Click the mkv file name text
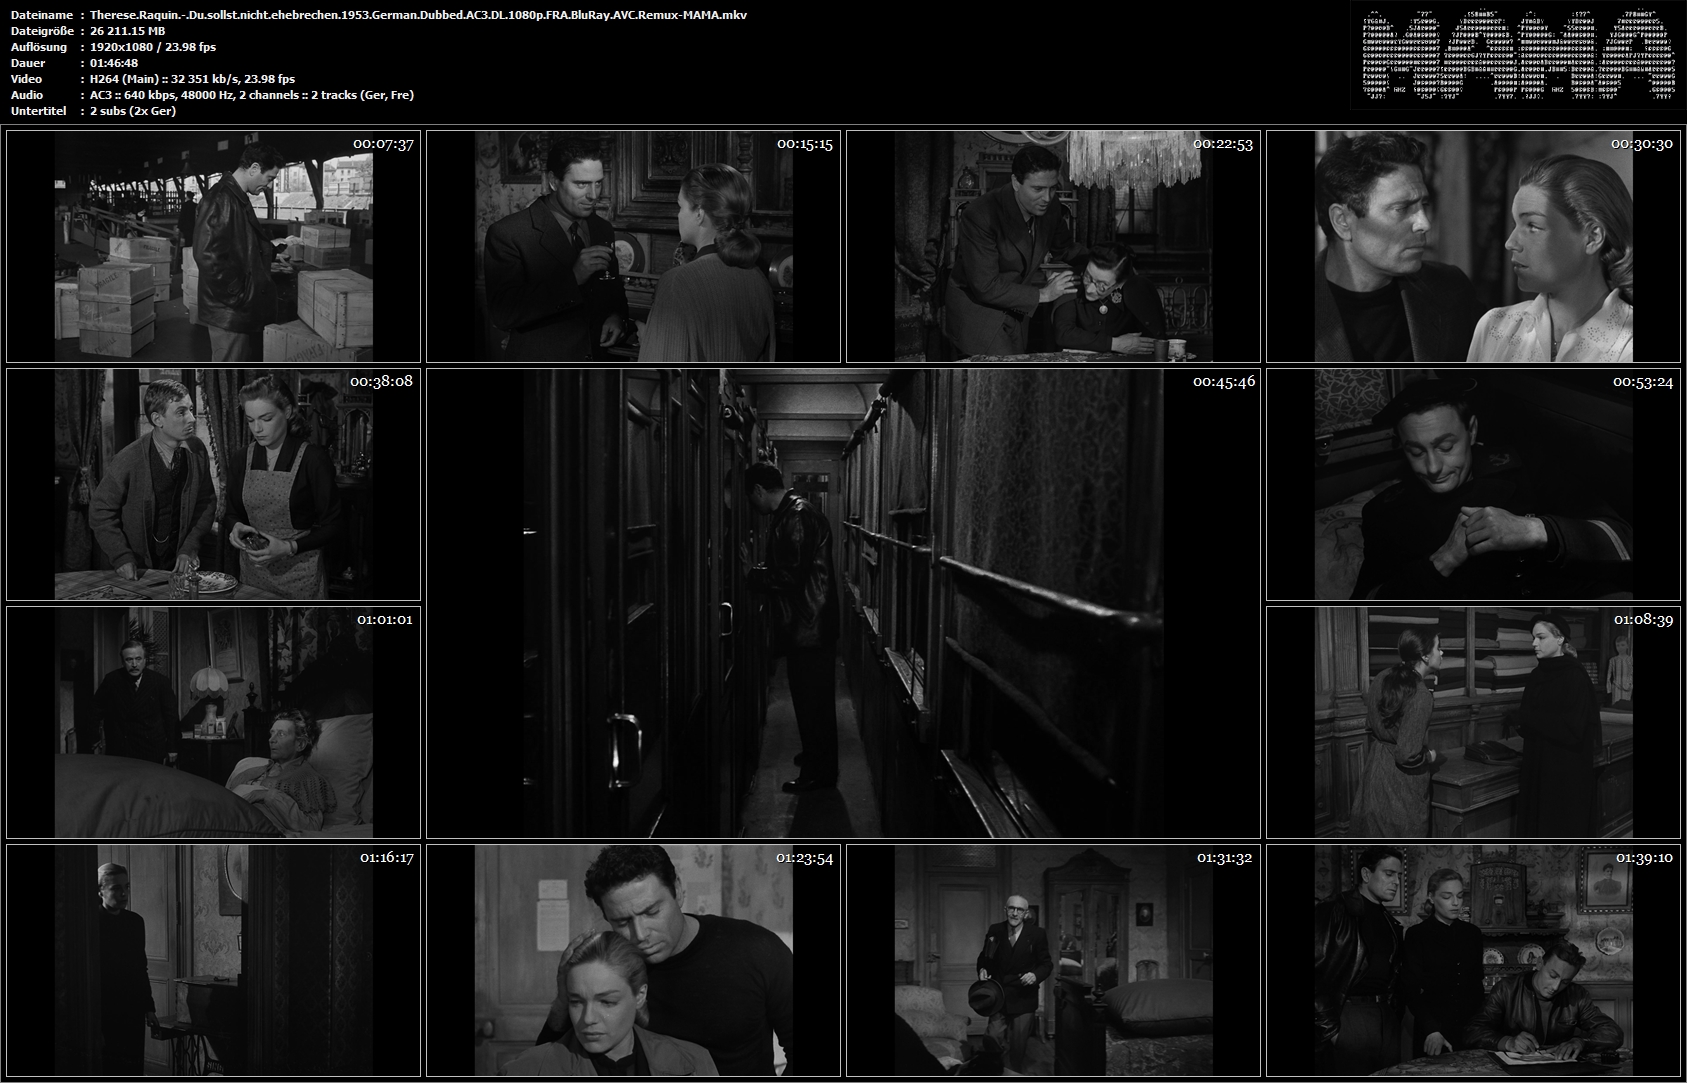 (x=418, y=15)
